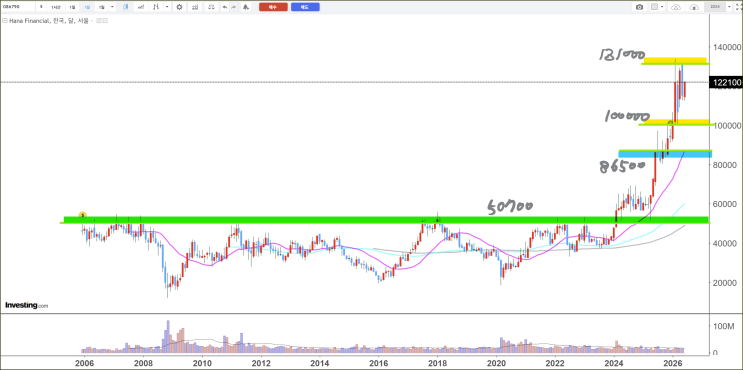Image resolution: width=743 pixels, height=370 pixels.
Task: Expand the time interval dropdown arrow
Action: click(x=112, y=7)
